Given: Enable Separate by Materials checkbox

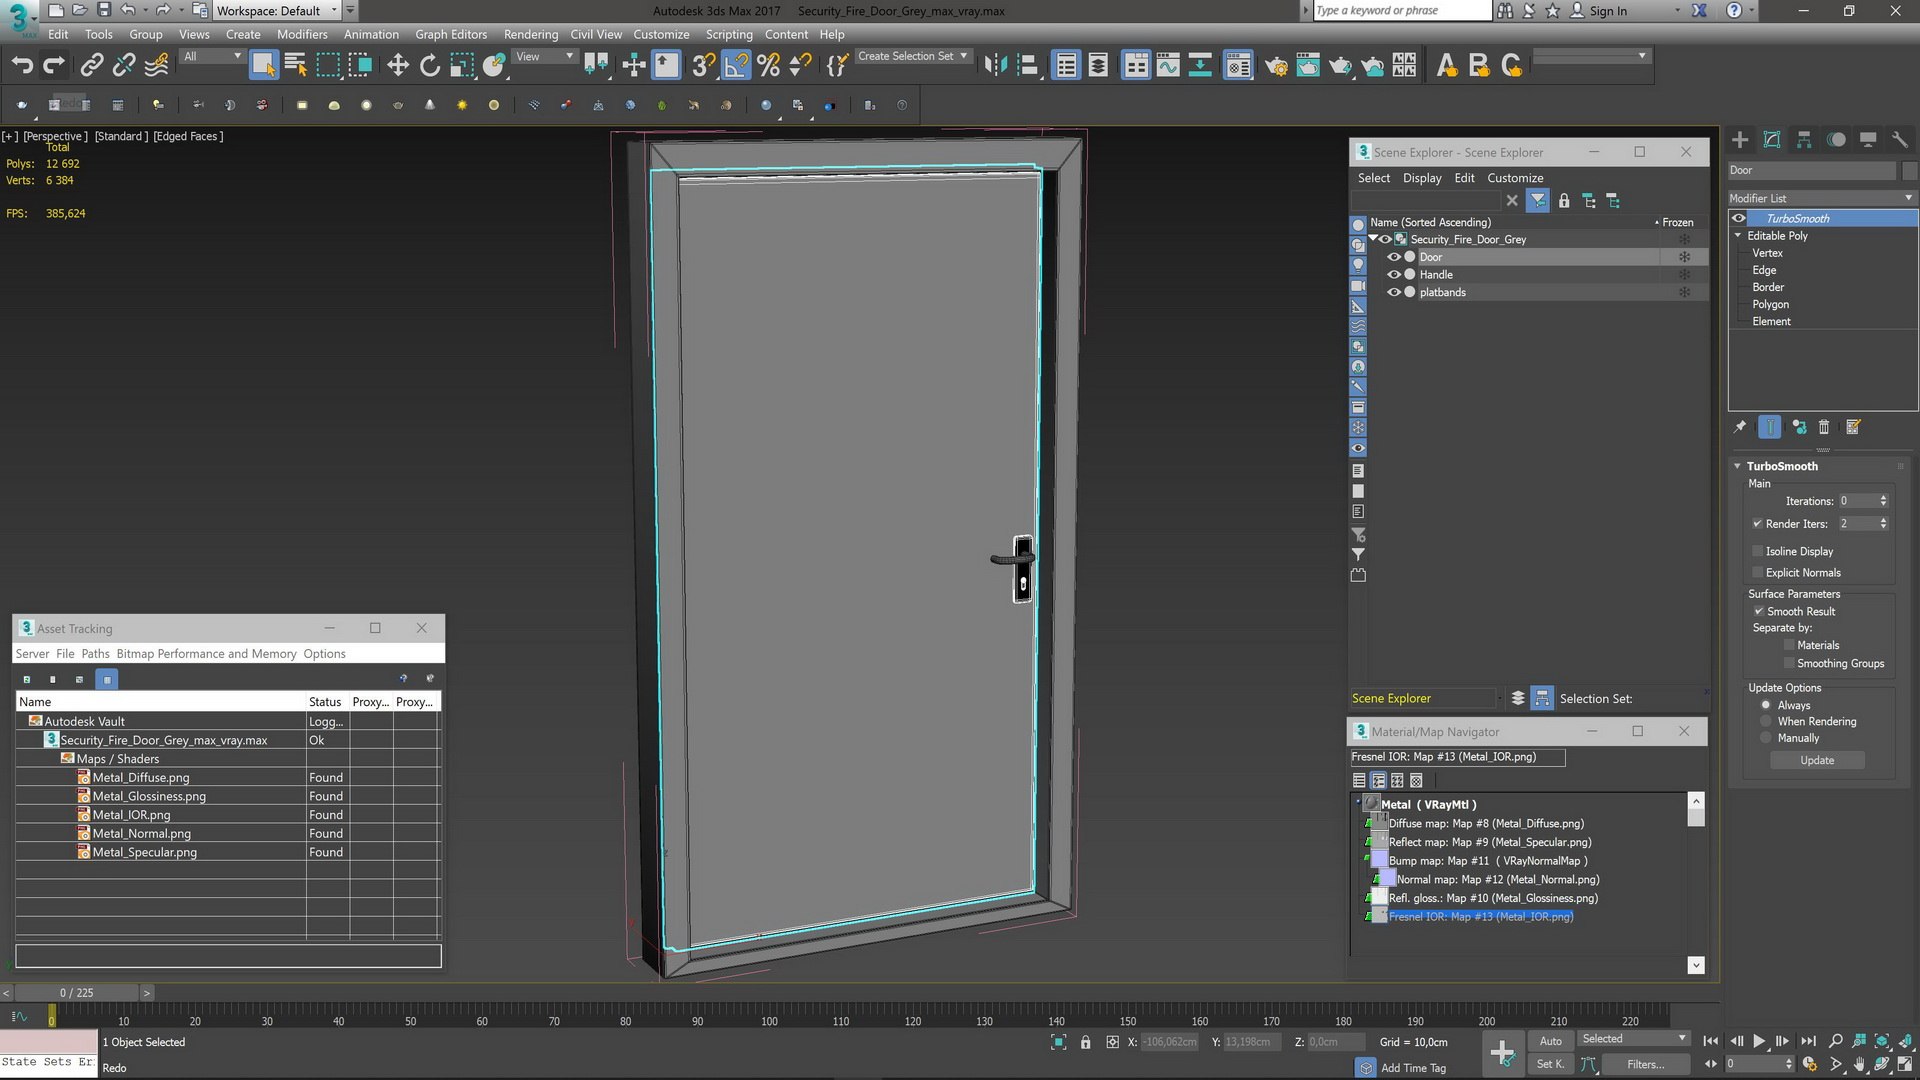Looking at the screenshot, I should (1789, 646).
